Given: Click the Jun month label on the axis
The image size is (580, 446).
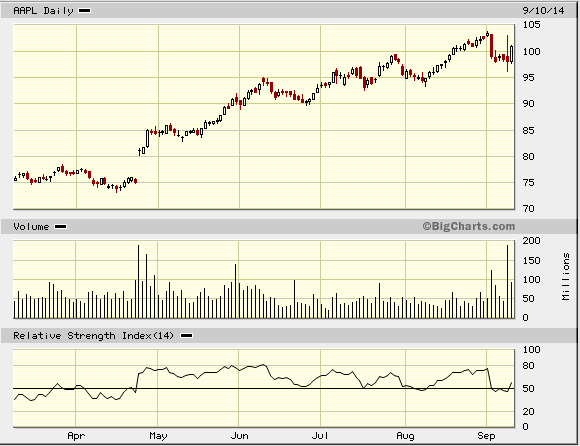Looking at the screenshot, I should pos(239,436).
